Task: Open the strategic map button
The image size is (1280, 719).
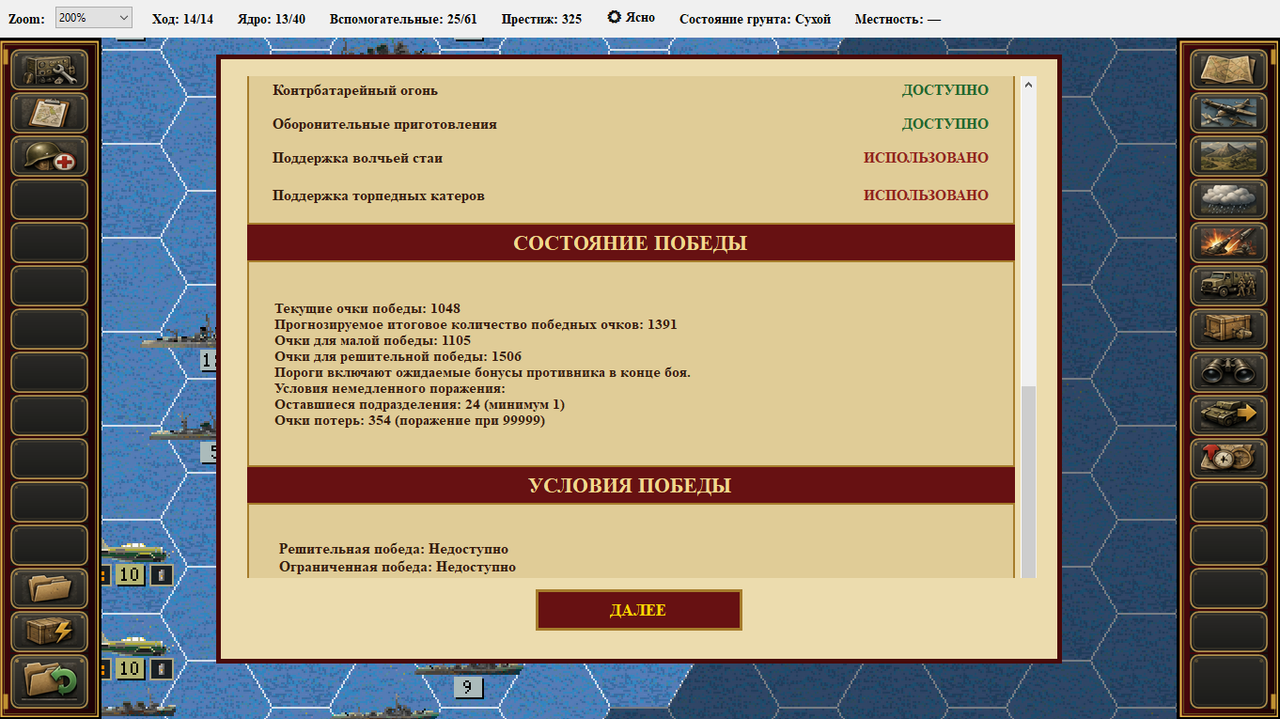Action: click(1229, 69)
